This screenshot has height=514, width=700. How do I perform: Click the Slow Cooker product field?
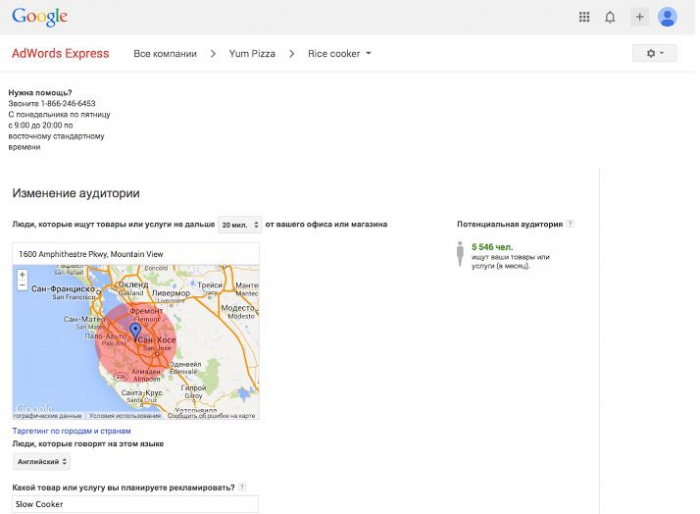point(135,504)
